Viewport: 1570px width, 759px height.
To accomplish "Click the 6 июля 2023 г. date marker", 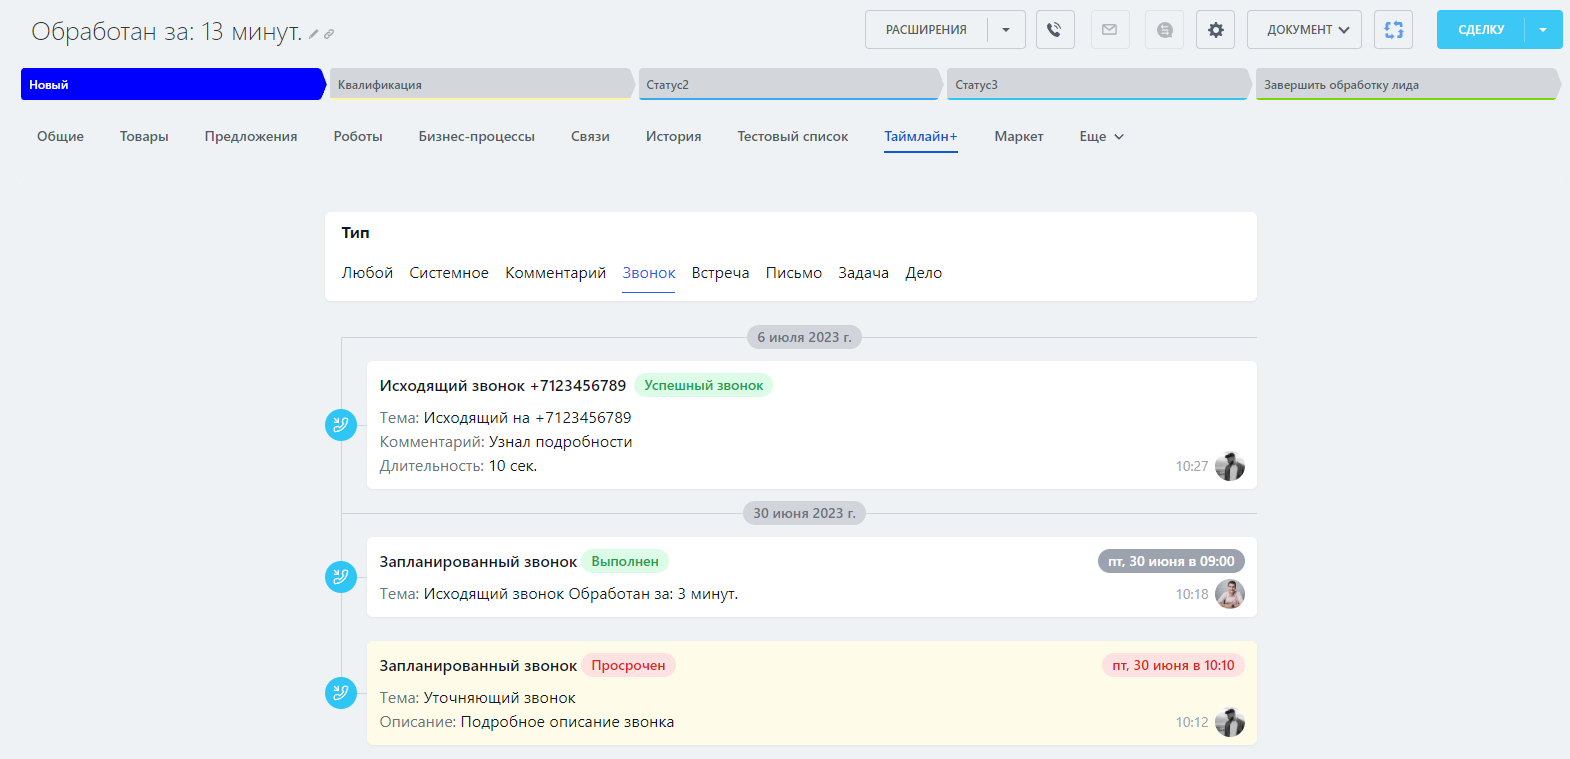I will [804, 337].
